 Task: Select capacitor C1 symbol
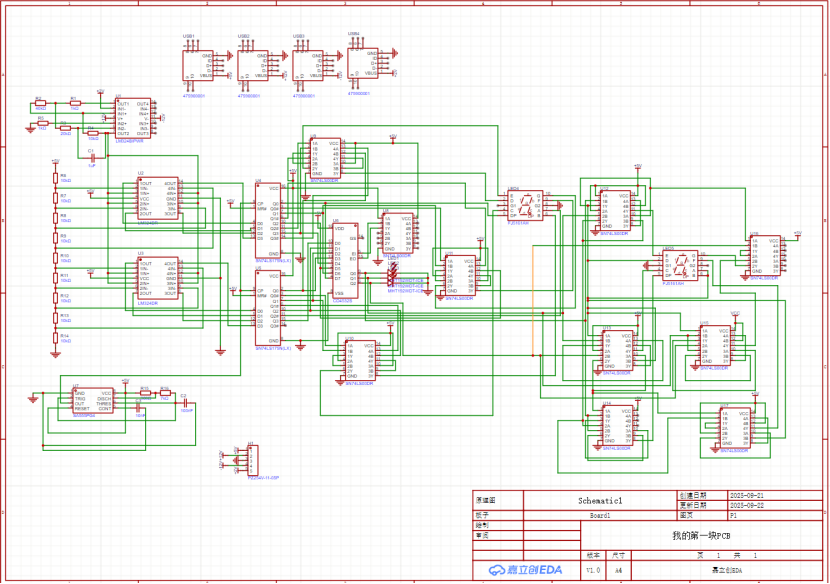coord(92,158)
